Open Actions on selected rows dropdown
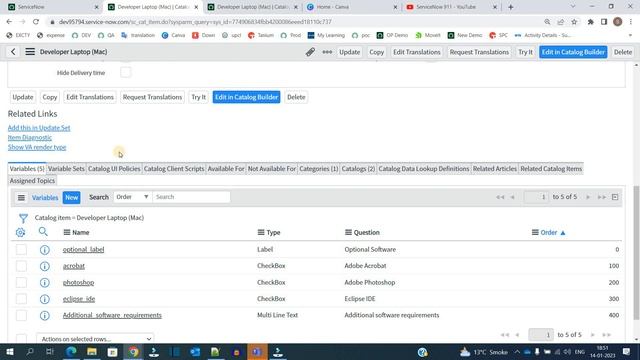 click(95, 339)
